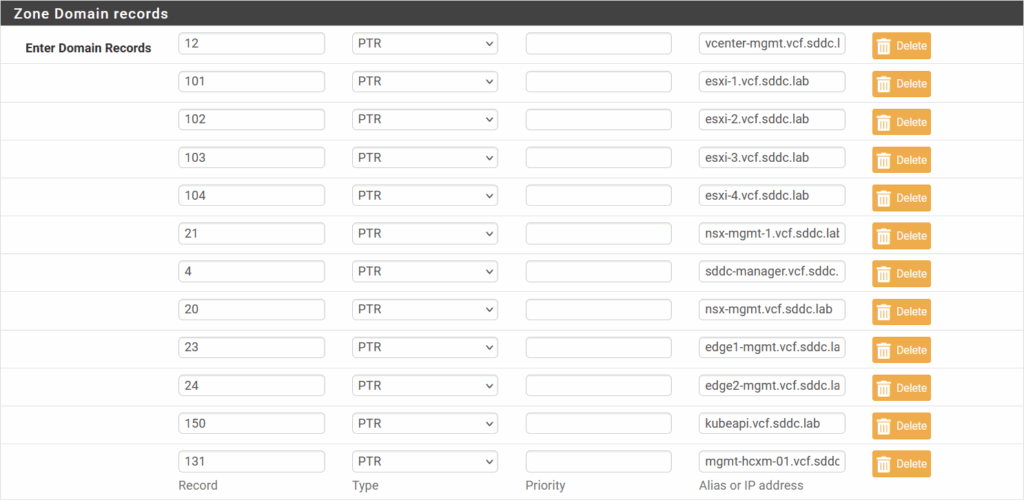Click trash icon for kubeapi record
Screen dimensions: 1024x500
(884, 426)
